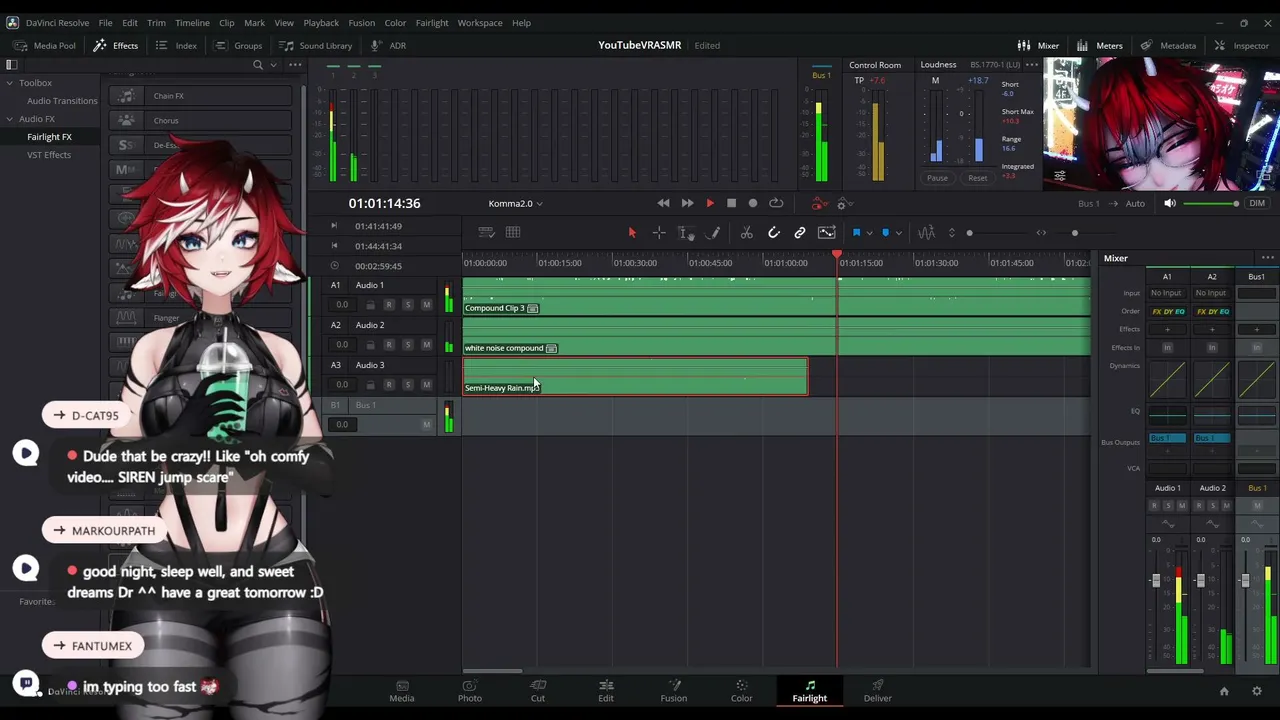Solo the Audio 2 track
The image size is (1280, 720).
(x=407, y=345)
